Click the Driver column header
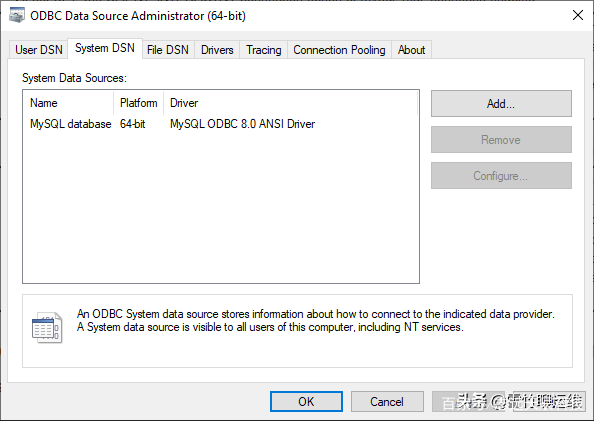This screenshot has width=594, height=421. [291, 103]
